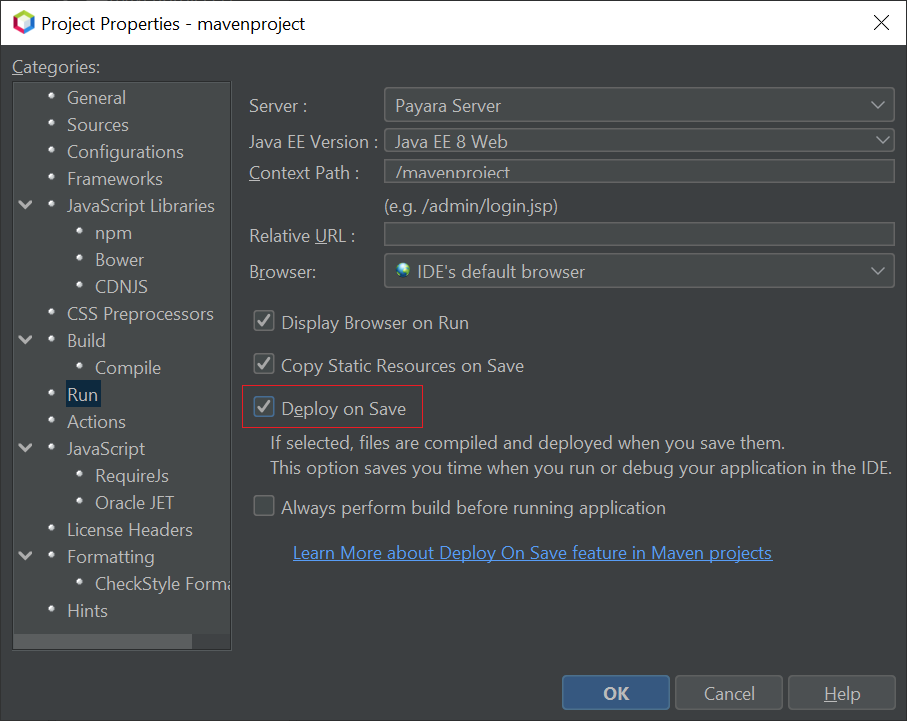Click the NetBeans icon in title bar
Viewport: 907px width, 721px height.
pyautogui.click(x=22, y=22)
